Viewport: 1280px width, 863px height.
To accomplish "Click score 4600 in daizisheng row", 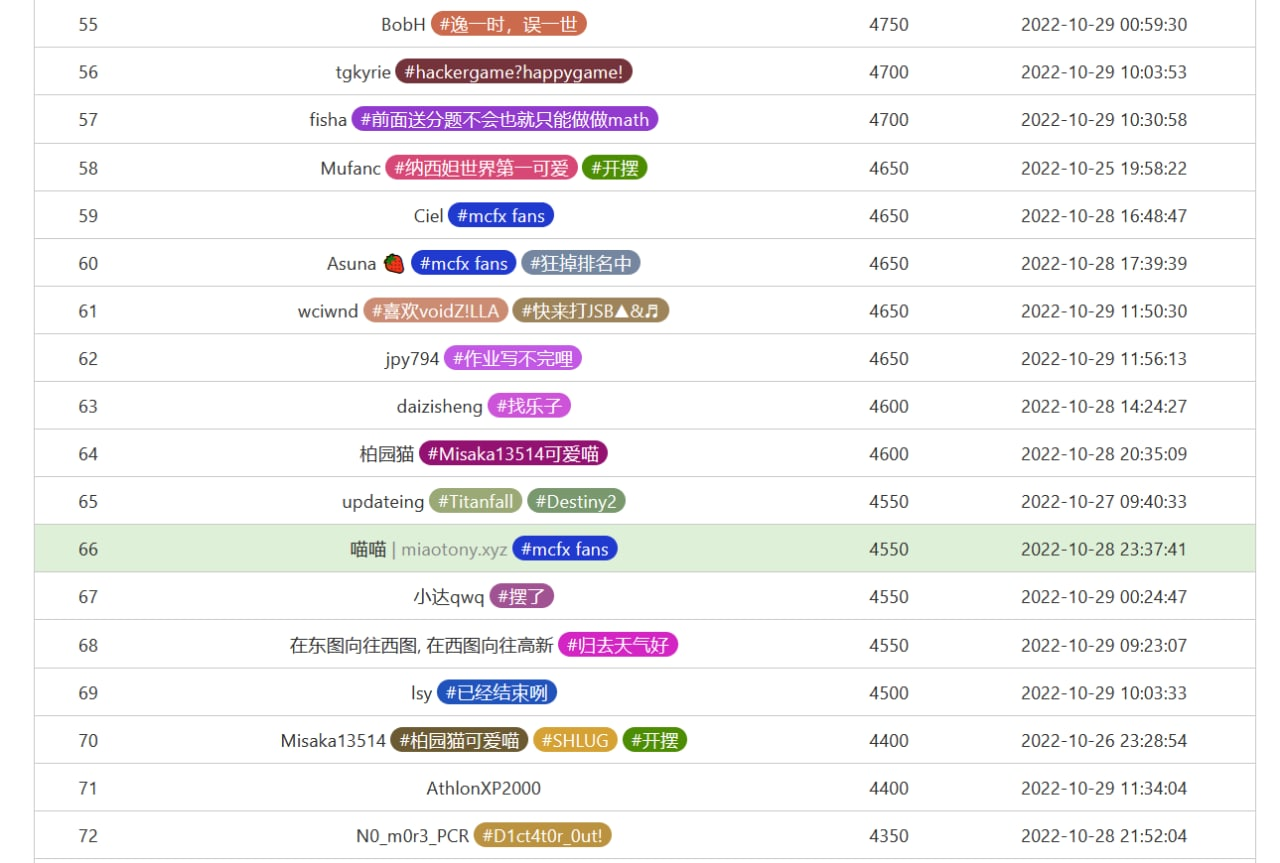I will 889,407.
